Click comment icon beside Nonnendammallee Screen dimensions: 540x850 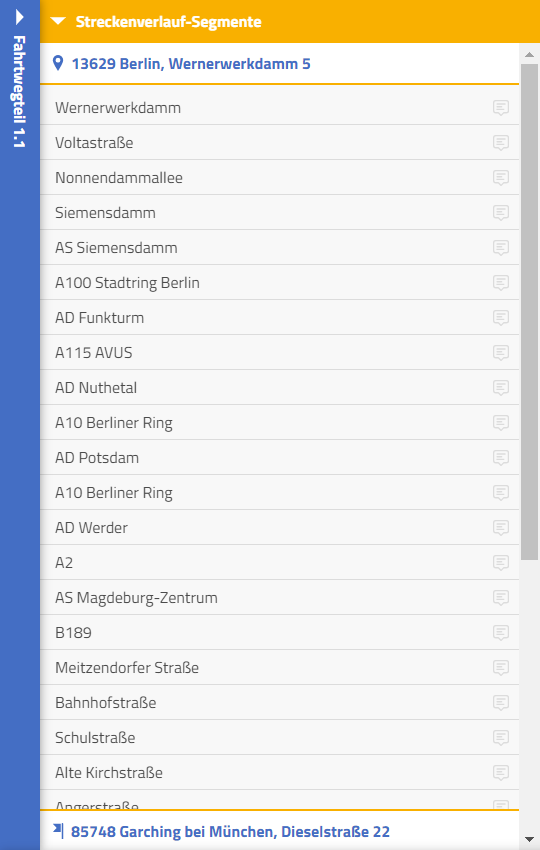500,178
